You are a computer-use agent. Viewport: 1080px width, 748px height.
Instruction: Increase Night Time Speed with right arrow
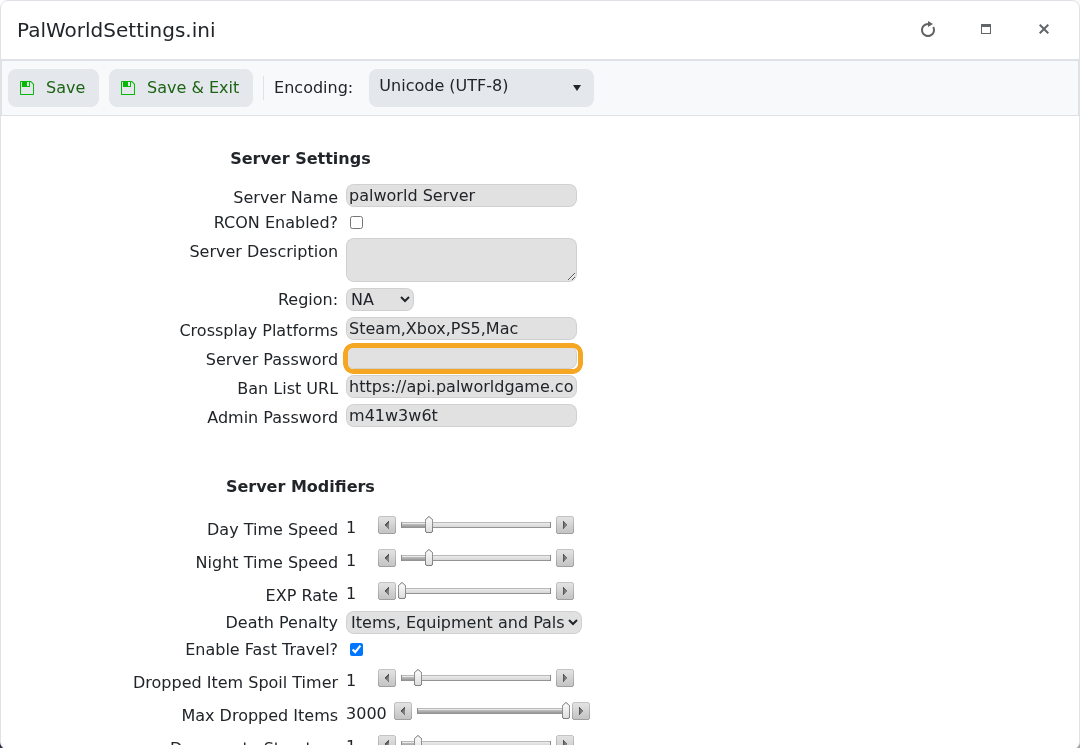point(565,559)
